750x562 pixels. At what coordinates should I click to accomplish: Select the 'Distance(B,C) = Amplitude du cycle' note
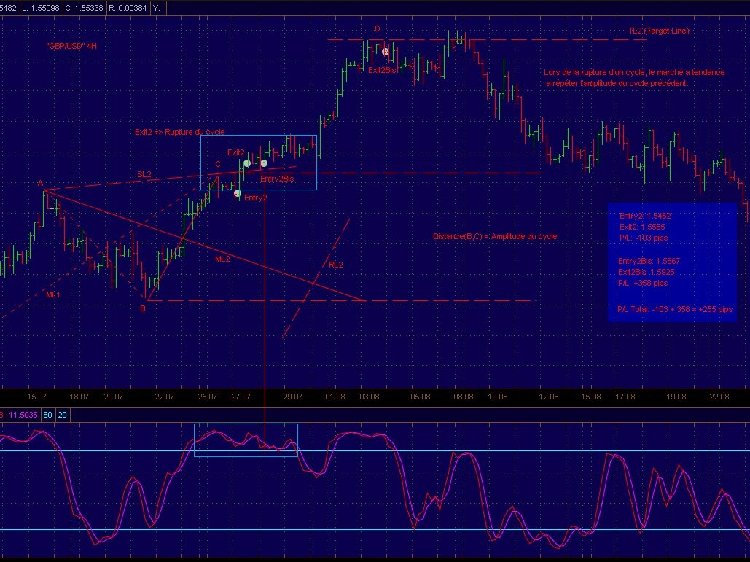(495, 236)
